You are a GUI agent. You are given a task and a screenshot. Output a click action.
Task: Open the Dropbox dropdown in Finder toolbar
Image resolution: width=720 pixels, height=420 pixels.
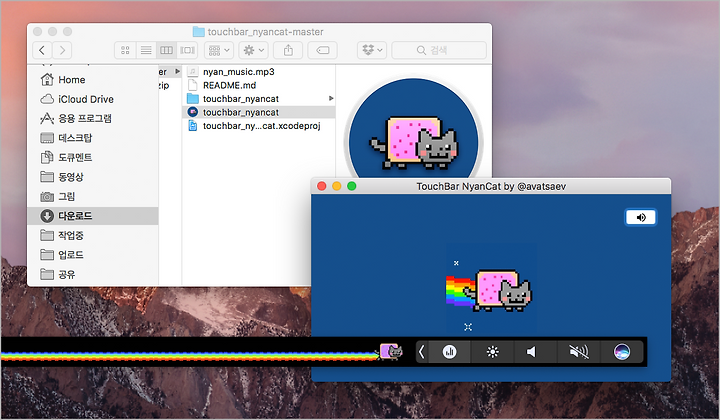(x=372, y=50)
